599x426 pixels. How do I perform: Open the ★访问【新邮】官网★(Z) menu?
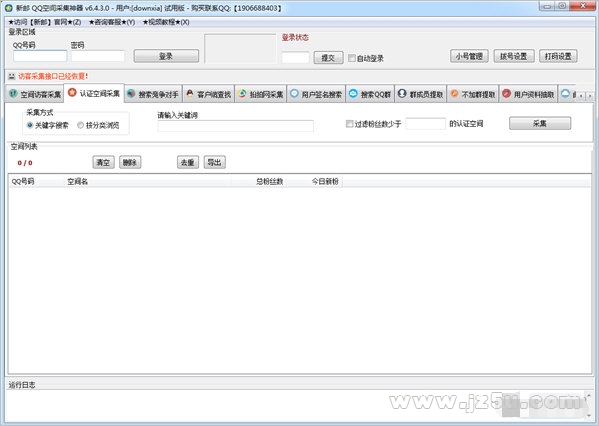(45, 22)
